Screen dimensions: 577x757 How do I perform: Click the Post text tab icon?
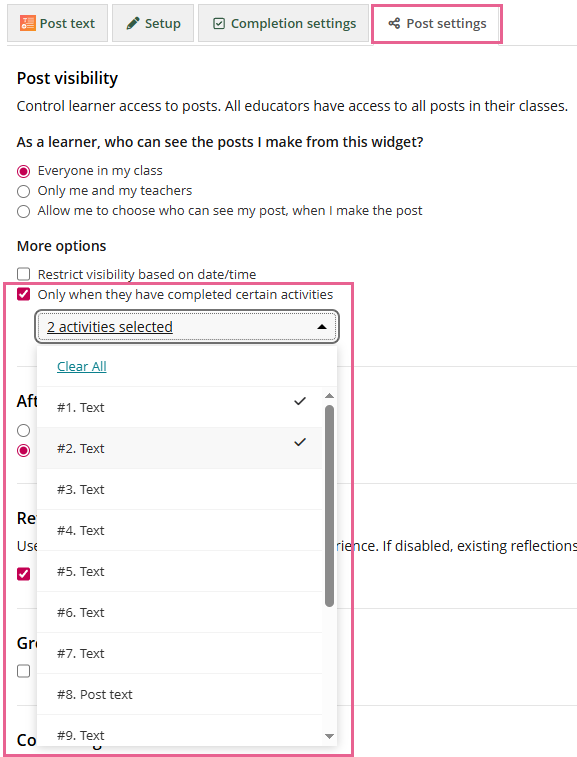click(28, 23)
